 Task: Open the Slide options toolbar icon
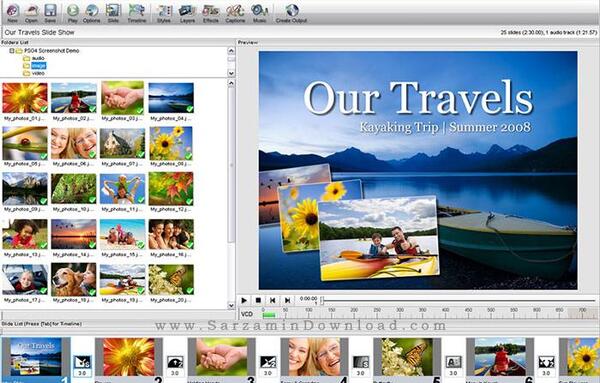pos(113,13)
